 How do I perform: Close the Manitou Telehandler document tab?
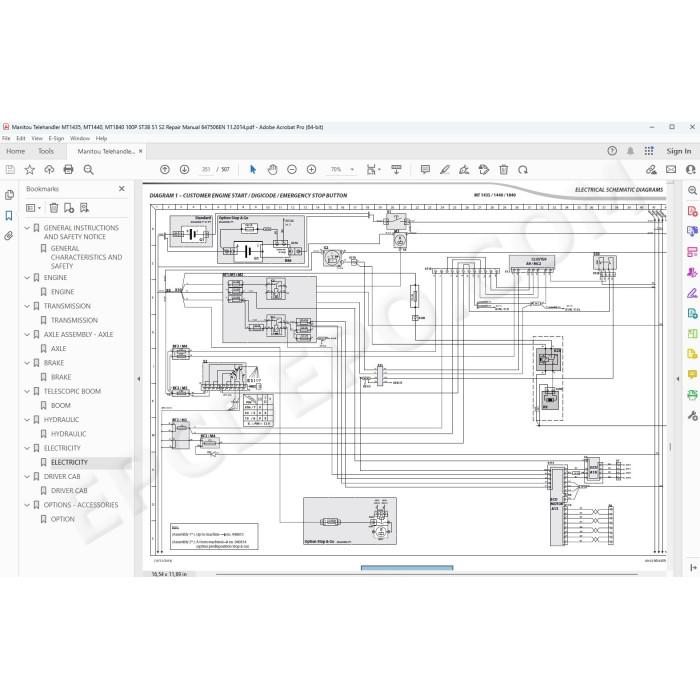coord(141,151)
